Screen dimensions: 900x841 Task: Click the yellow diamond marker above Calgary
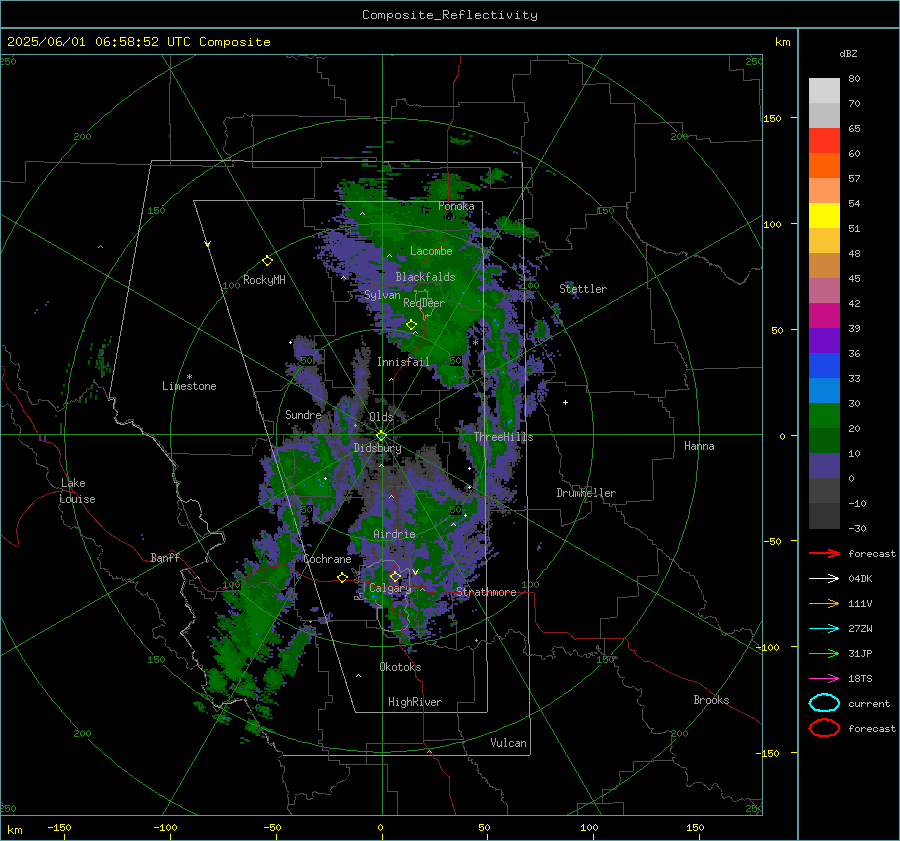pyautogui.click(x=395, y=576)
